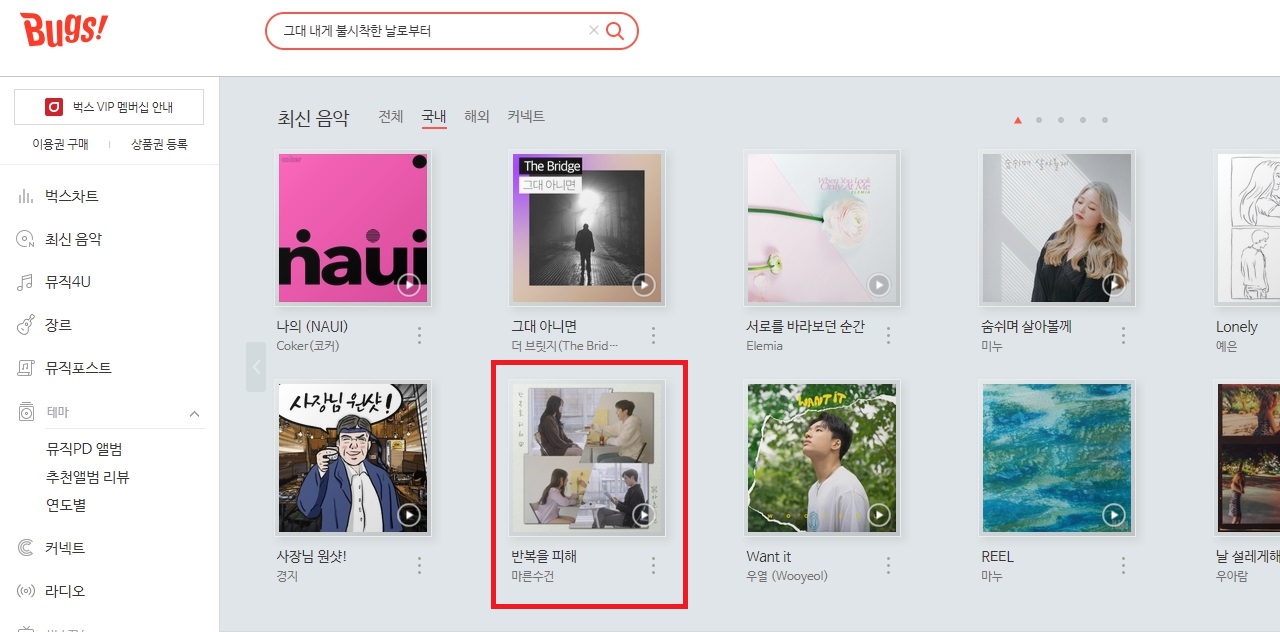Switch to the 해외 tab
This screenshot has height=632, width=1280.
tap(477, 116)
